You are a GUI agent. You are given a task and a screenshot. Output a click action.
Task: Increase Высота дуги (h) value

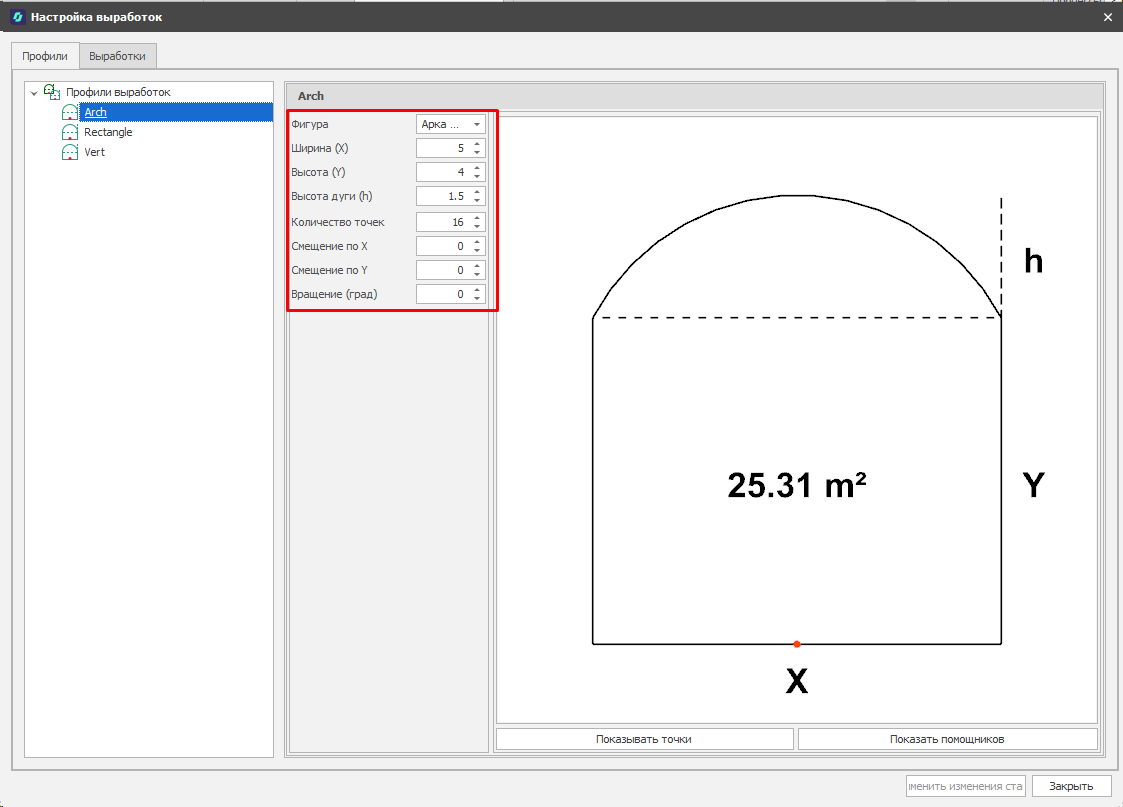(477, 192)
